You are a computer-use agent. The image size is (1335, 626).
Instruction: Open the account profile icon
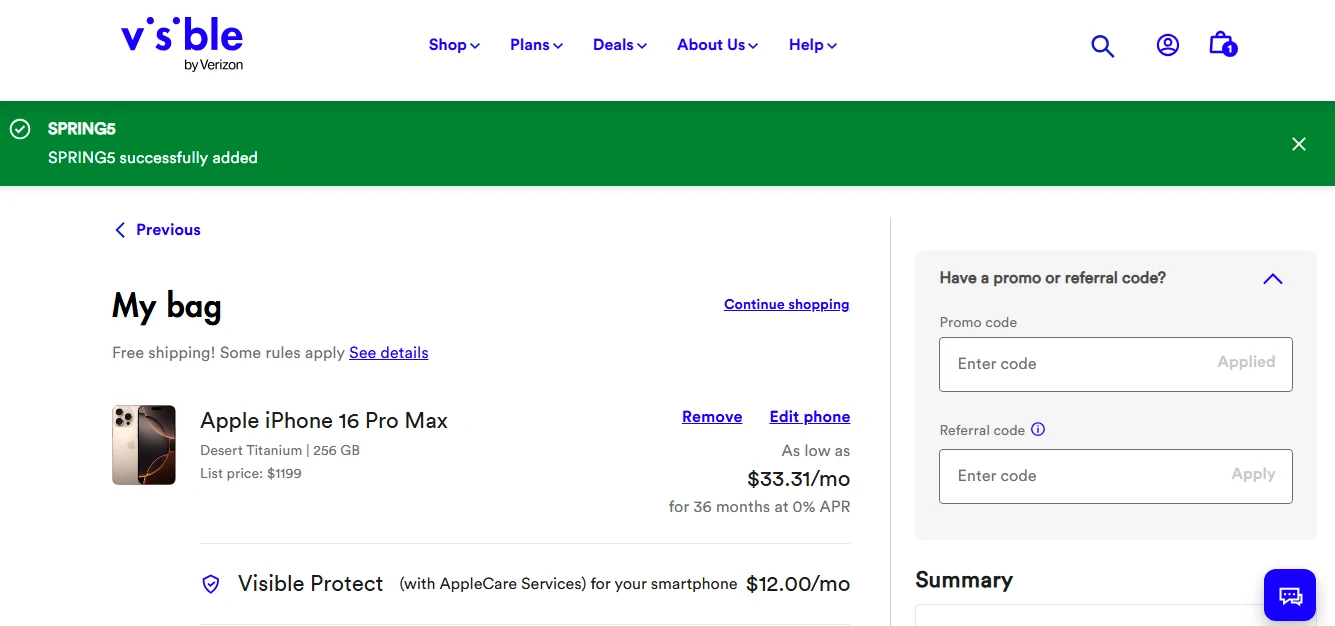pyautogui.click(x=1168, y=45)
